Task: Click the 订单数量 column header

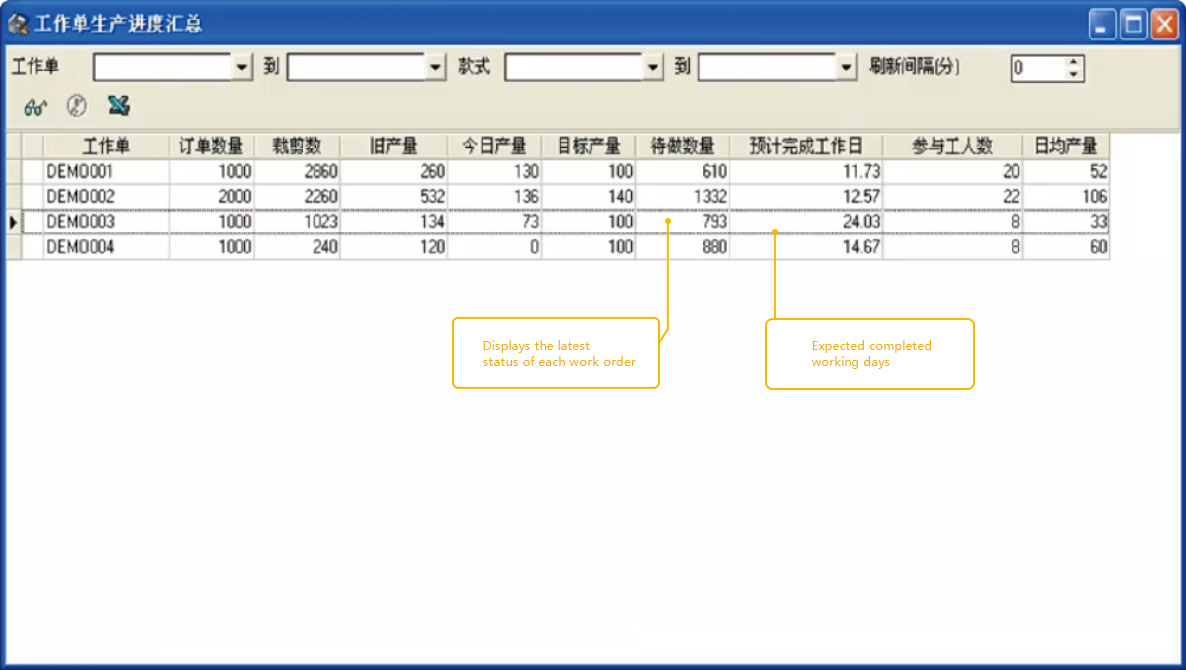Action: click(x=211, y=146)
